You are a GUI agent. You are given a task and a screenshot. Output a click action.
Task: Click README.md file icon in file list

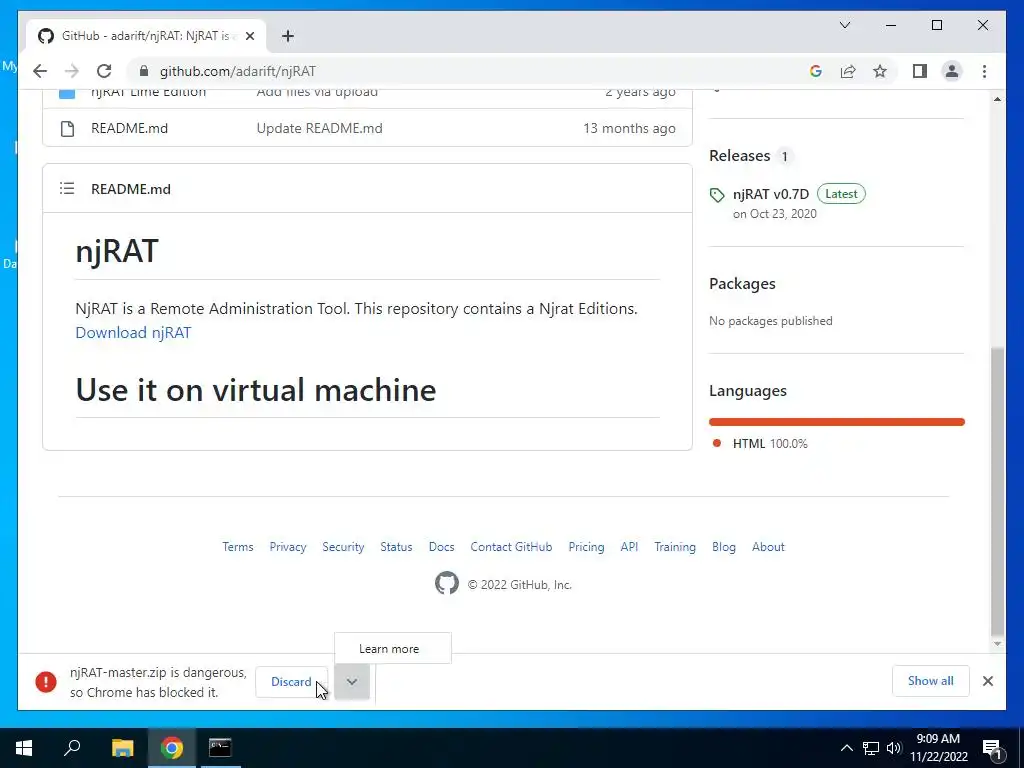(67, 129)
